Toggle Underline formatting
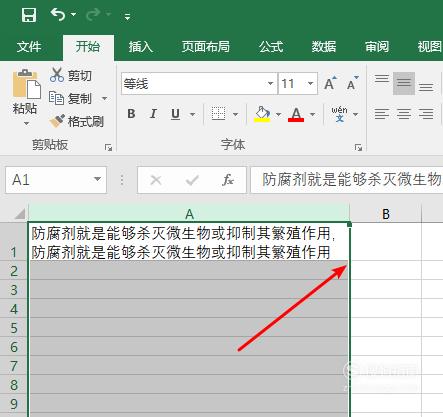The image size is (443, 417). coord(175,114)
